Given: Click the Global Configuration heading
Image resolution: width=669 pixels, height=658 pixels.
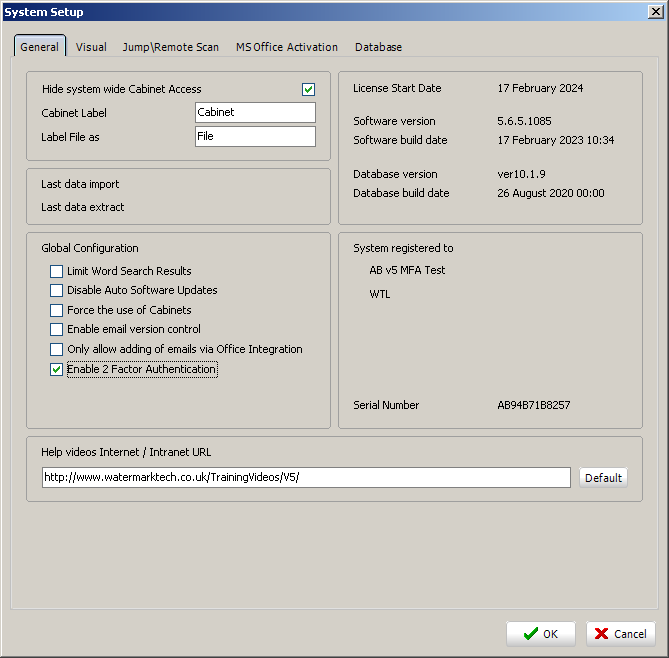Looking at the screenshot, I should tap(90, 248).
